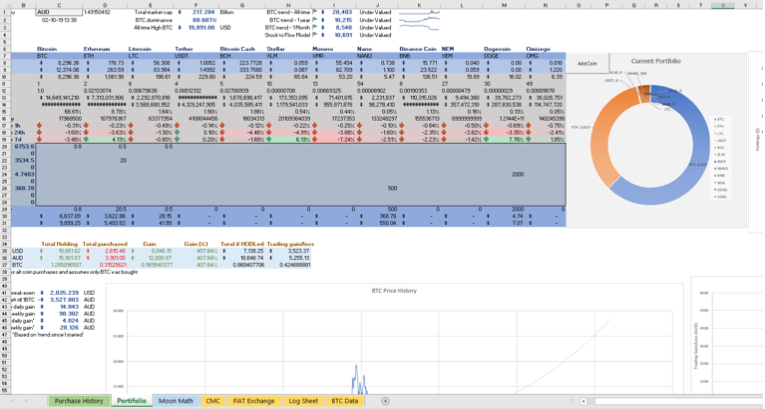
Task: Click red down arrow in Bitcoin 24h cell
Action: click(x=40, y=132)
